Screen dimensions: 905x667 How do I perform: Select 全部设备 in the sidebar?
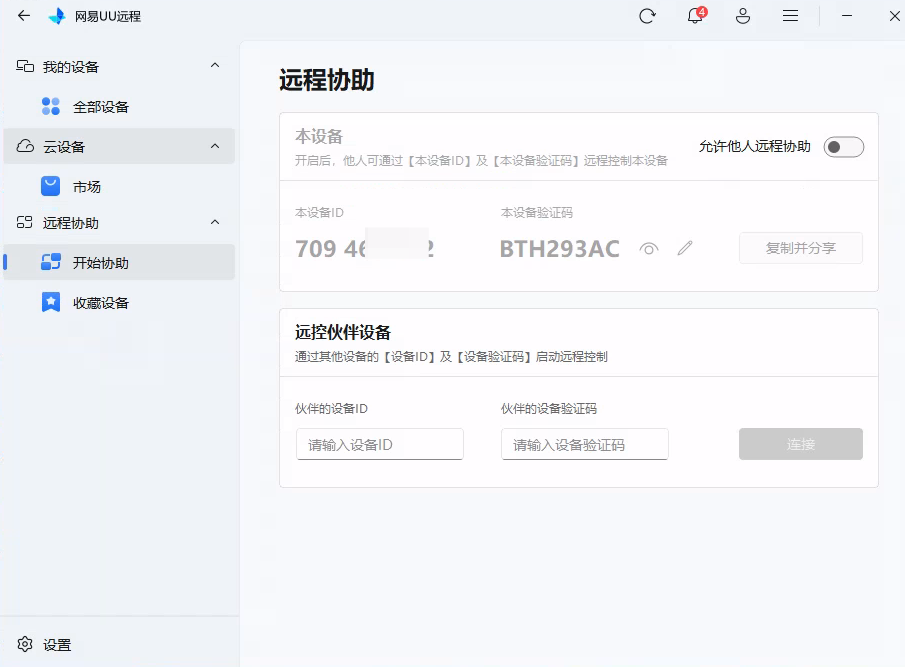(100, 107)
